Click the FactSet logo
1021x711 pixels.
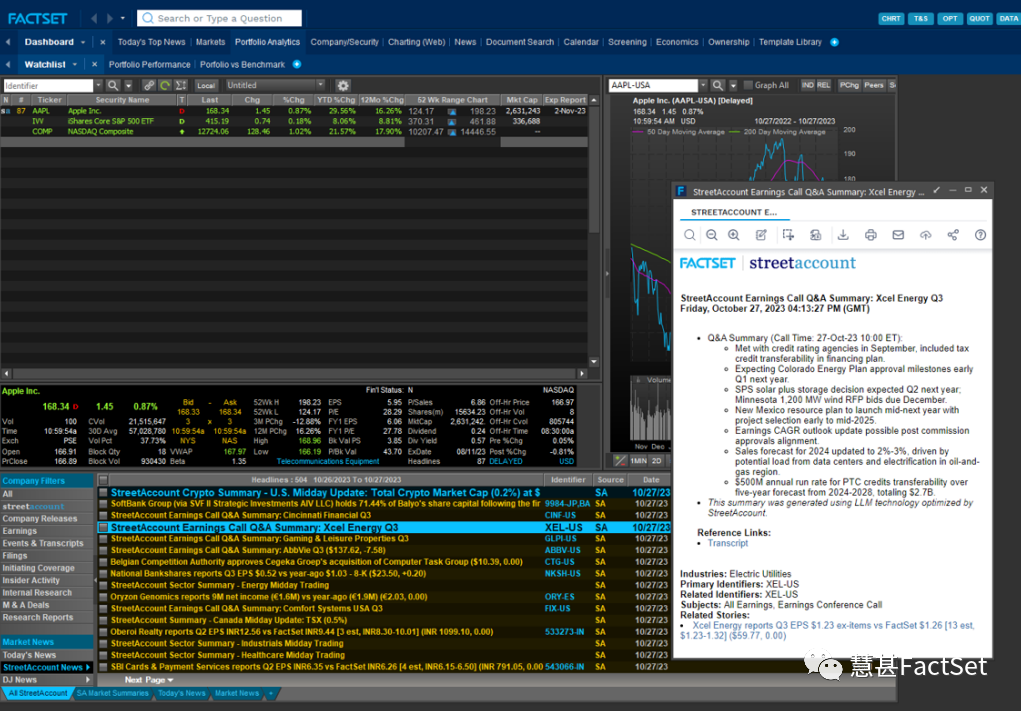click(37, 18)
